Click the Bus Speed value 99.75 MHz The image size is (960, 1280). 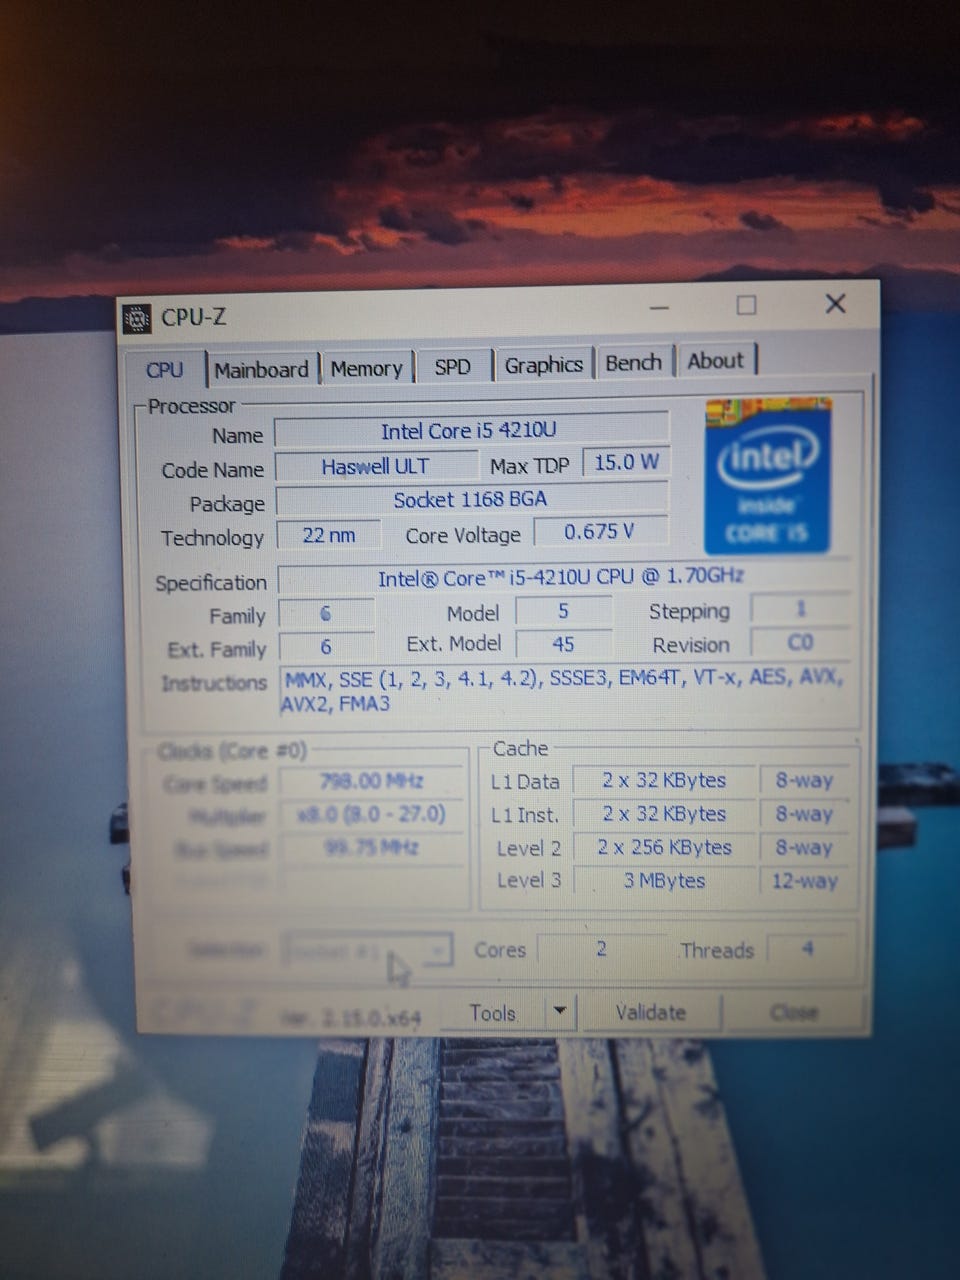click(372, 848)
